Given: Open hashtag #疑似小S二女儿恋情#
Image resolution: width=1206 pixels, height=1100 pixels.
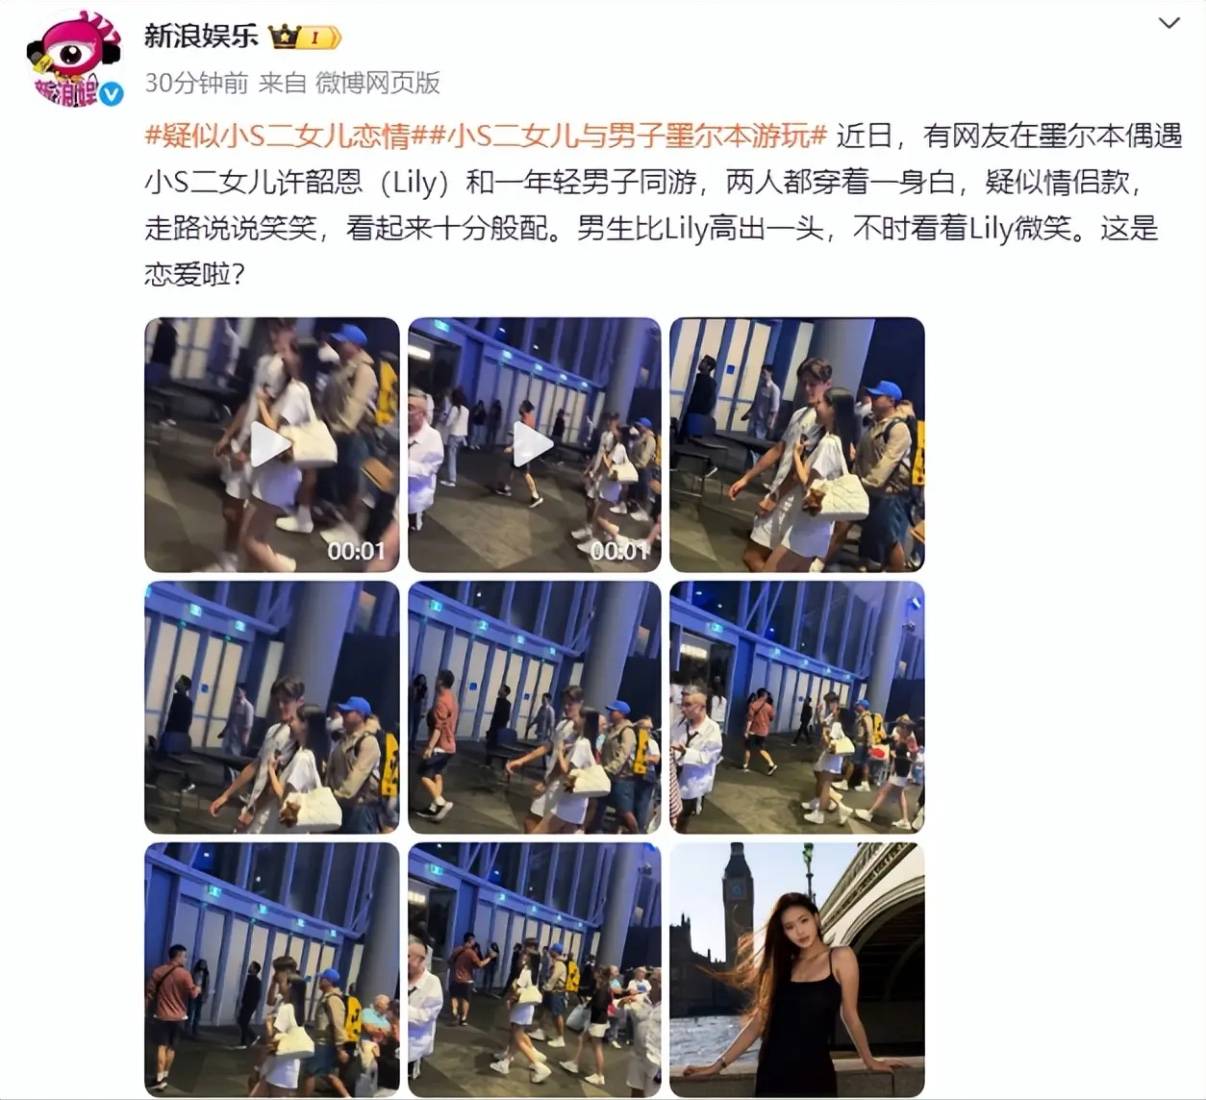Looking at the screenshot, I should click(x=287, y=135).
